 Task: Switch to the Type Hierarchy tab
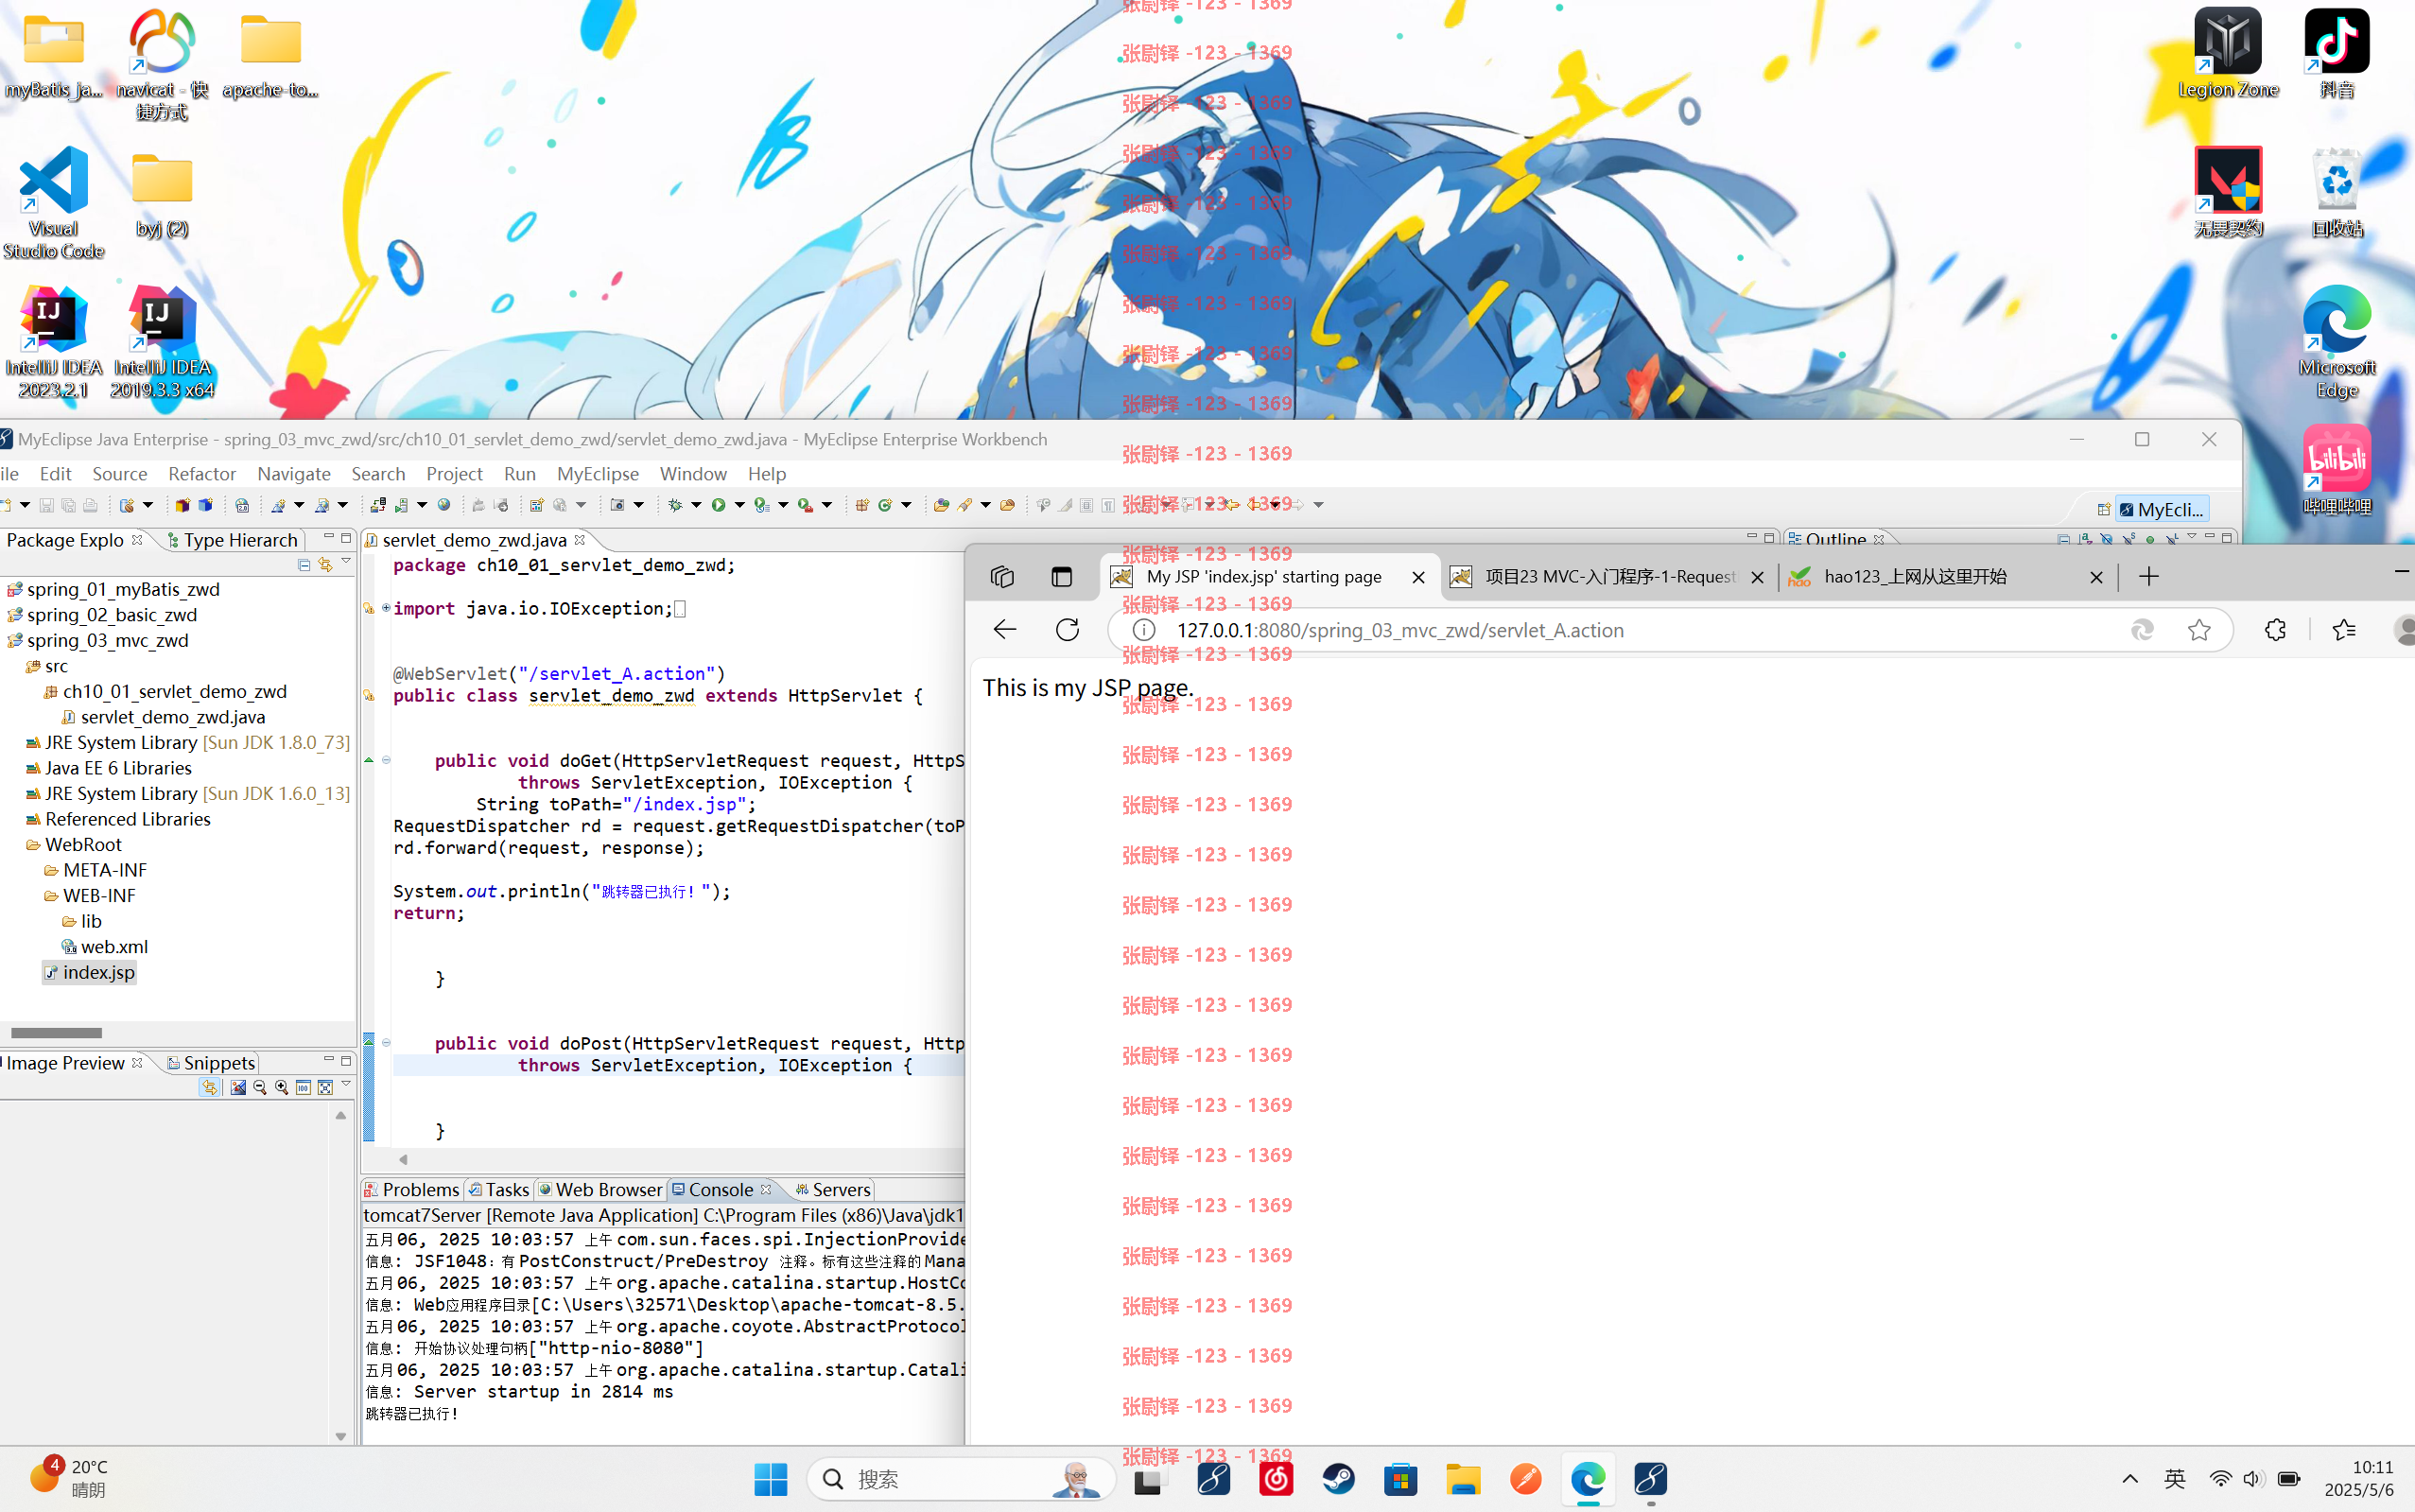pos(232,540)
